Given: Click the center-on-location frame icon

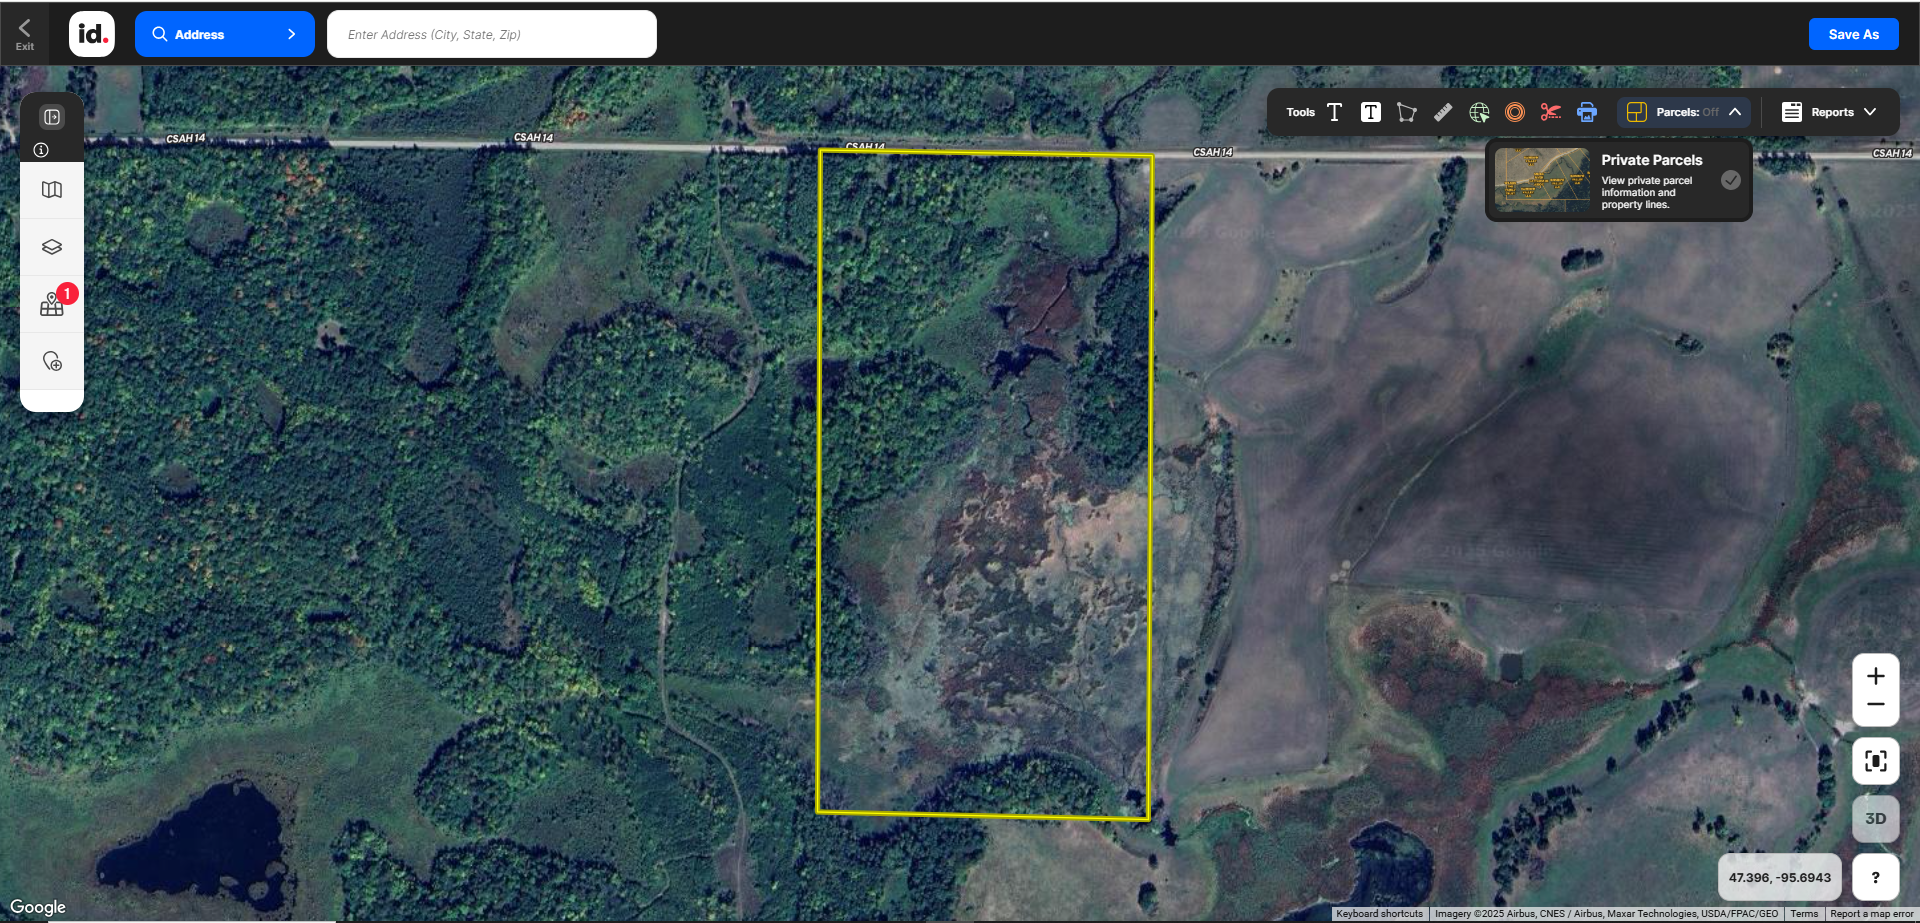Looking at the screenshot, I should [1875, 762].
